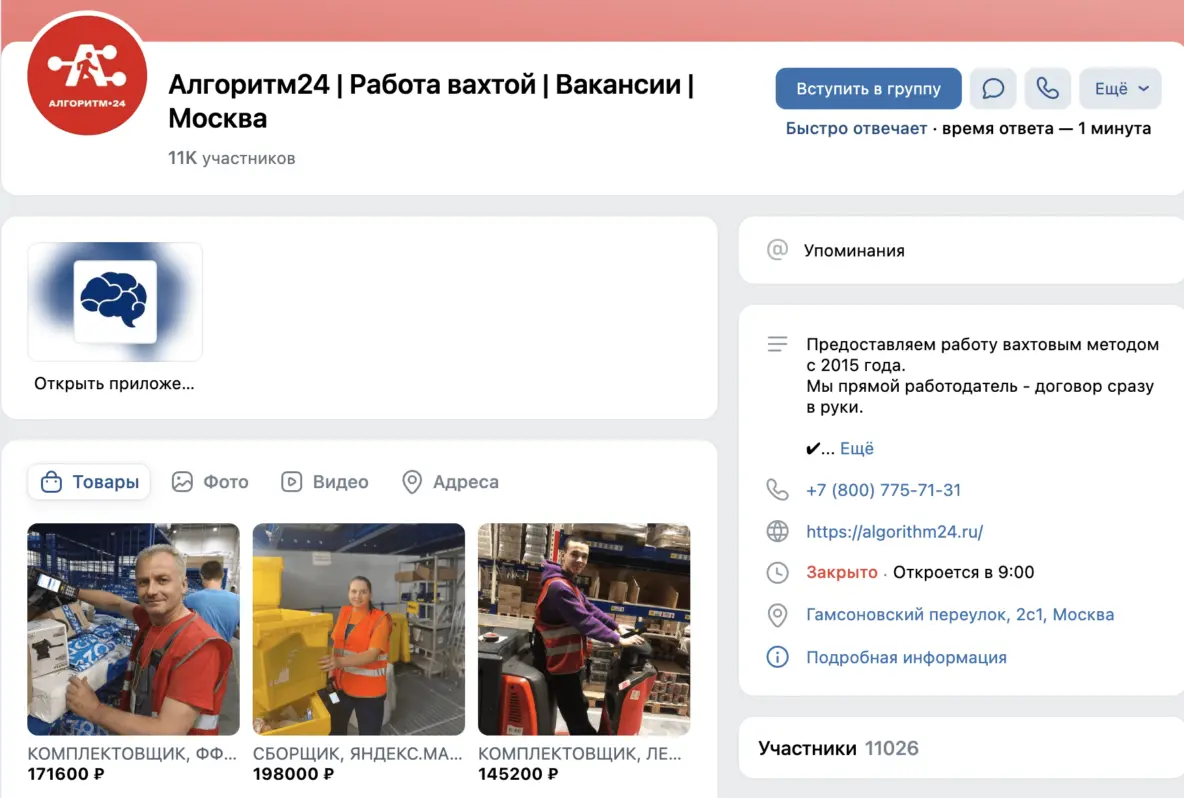Select the Адреса tab

pos(450,482)
